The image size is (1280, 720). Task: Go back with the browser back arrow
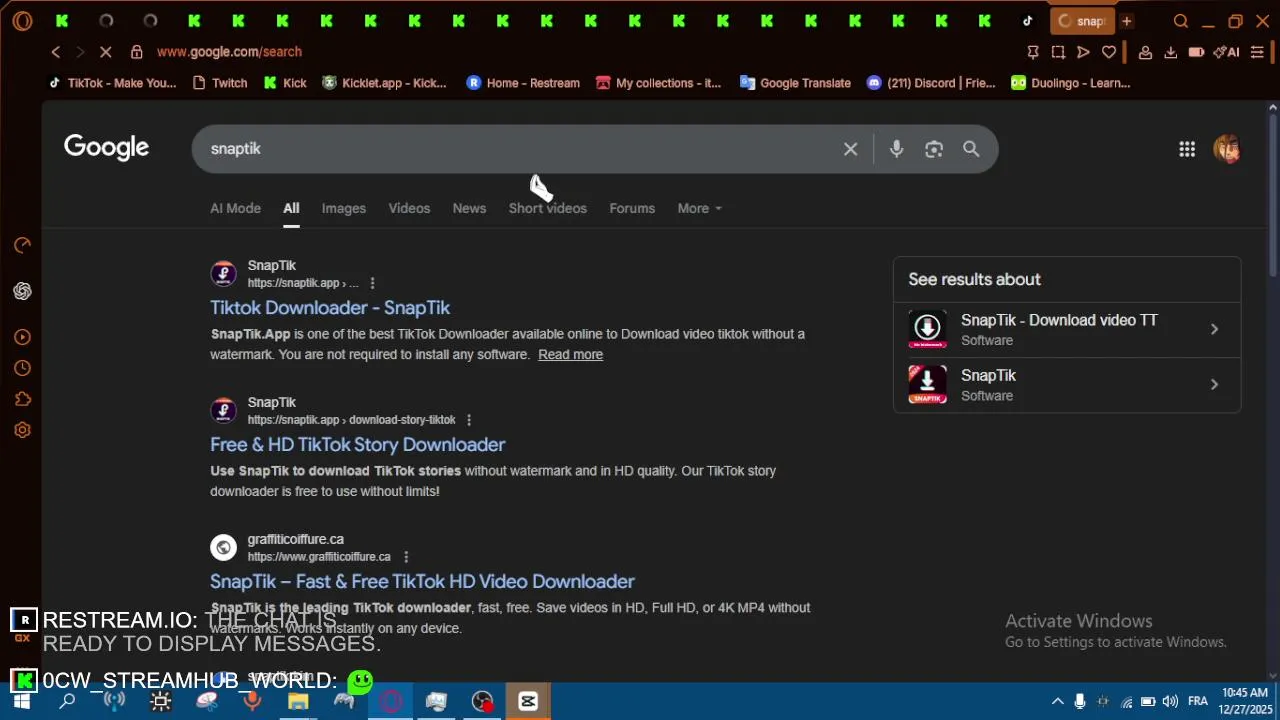56,52
